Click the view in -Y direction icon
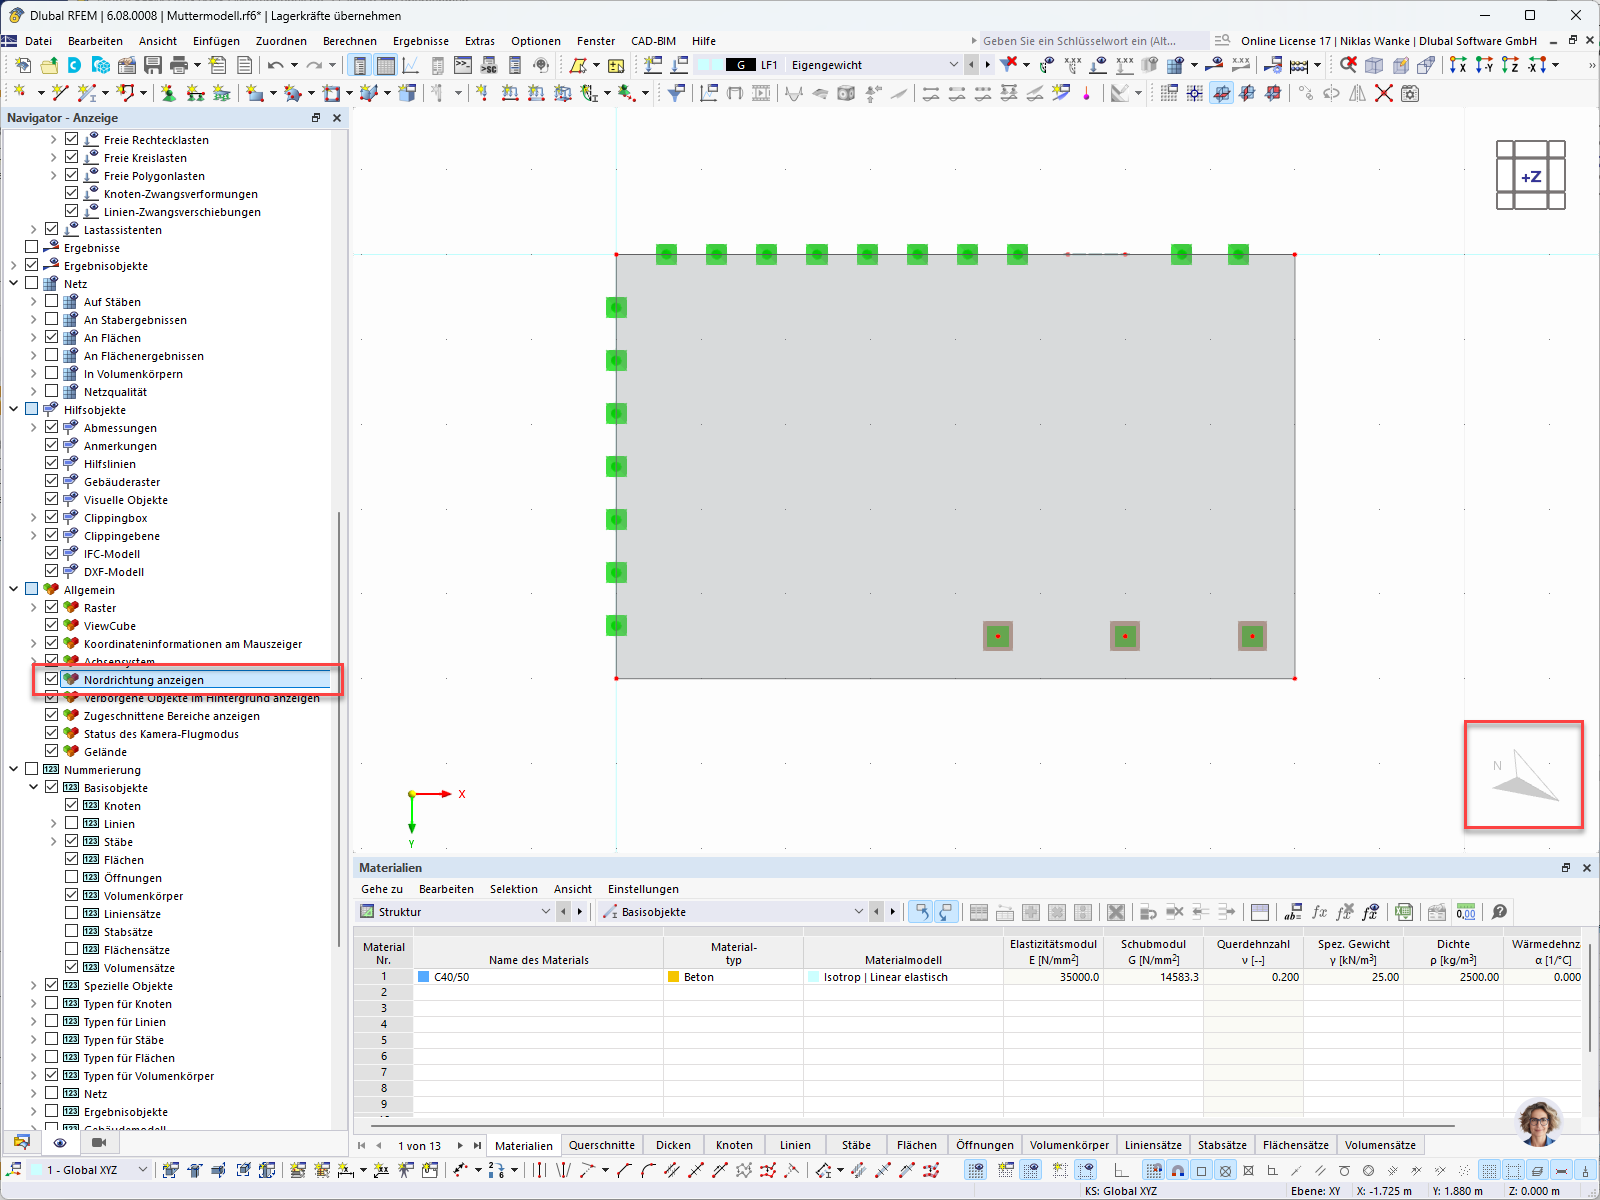 tap(1485, 65)
